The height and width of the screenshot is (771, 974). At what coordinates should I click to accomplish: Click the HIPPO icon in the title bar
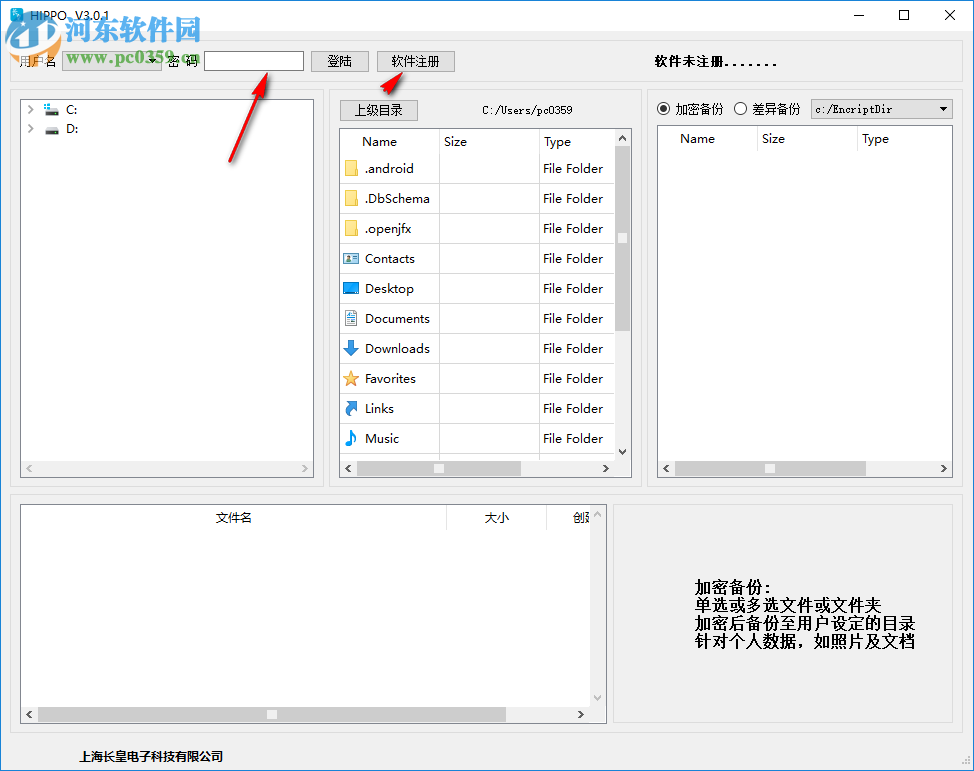click(17, 15)
